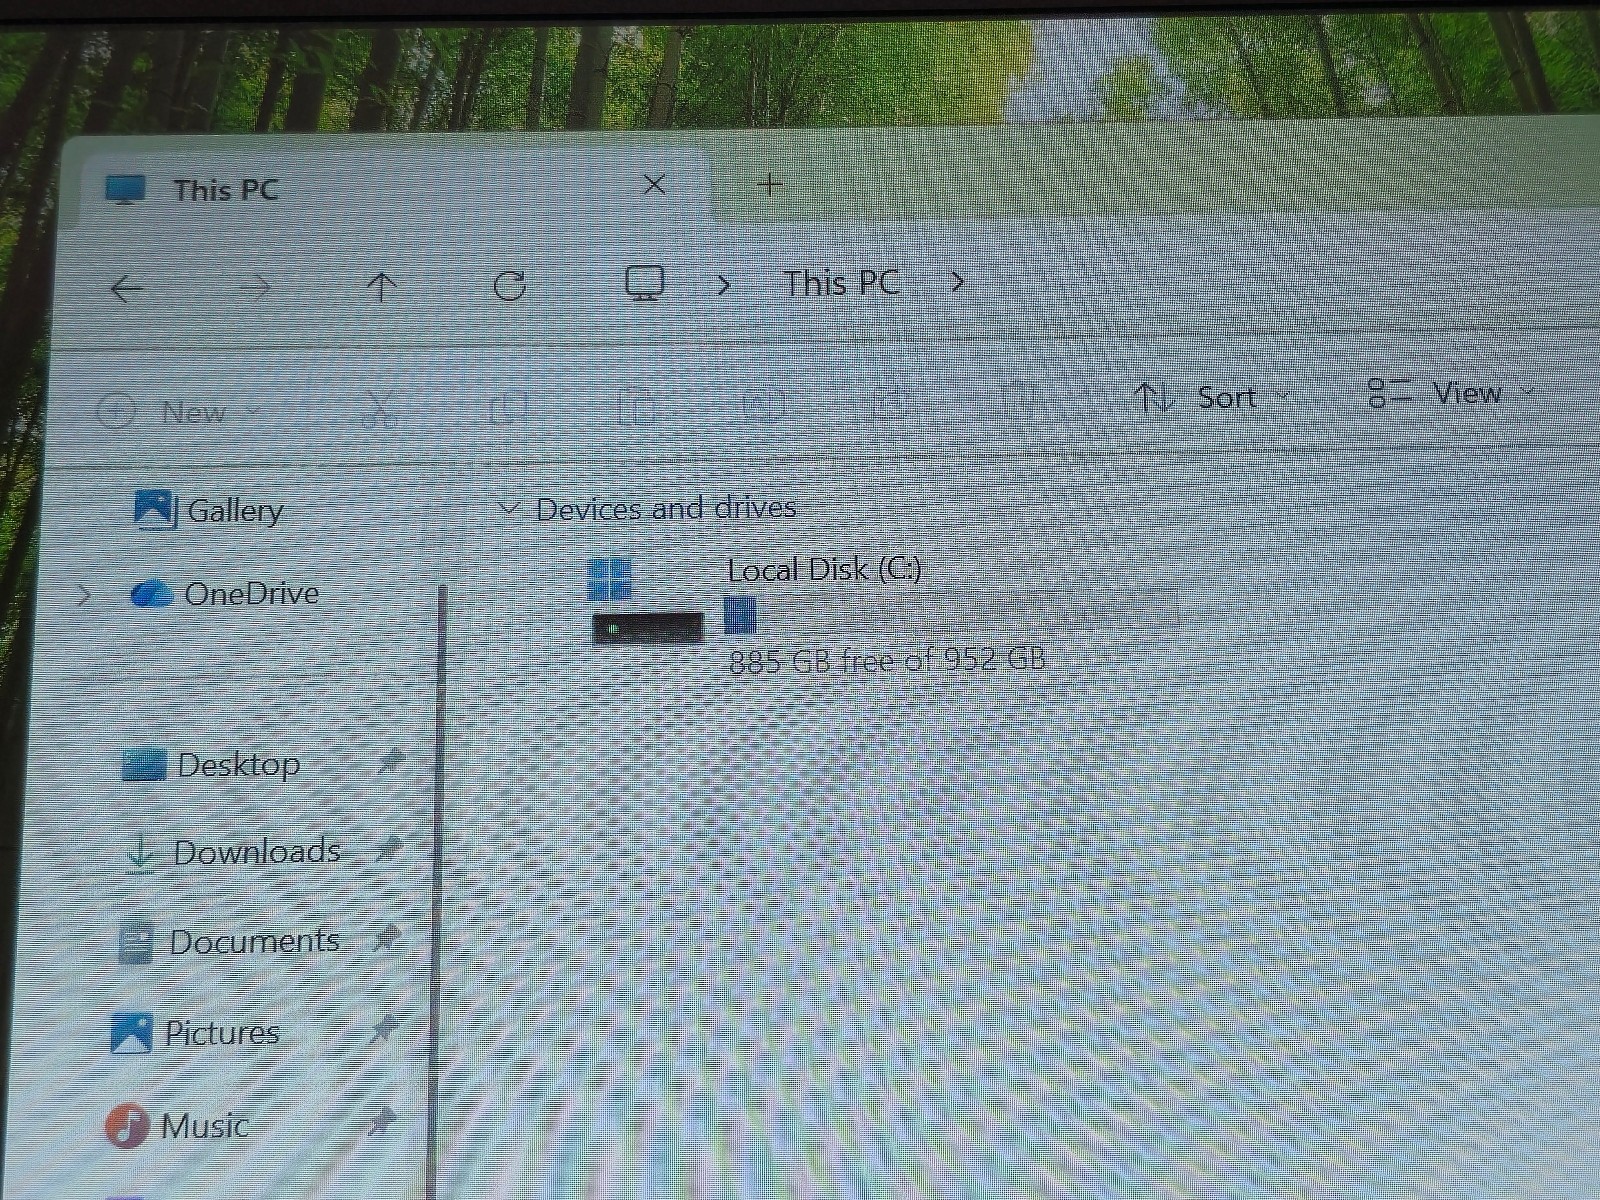Click the Copy toolbar icon
This screenshot has width=1600, height=1200.
pyautogui.click(x=508, y=407)
